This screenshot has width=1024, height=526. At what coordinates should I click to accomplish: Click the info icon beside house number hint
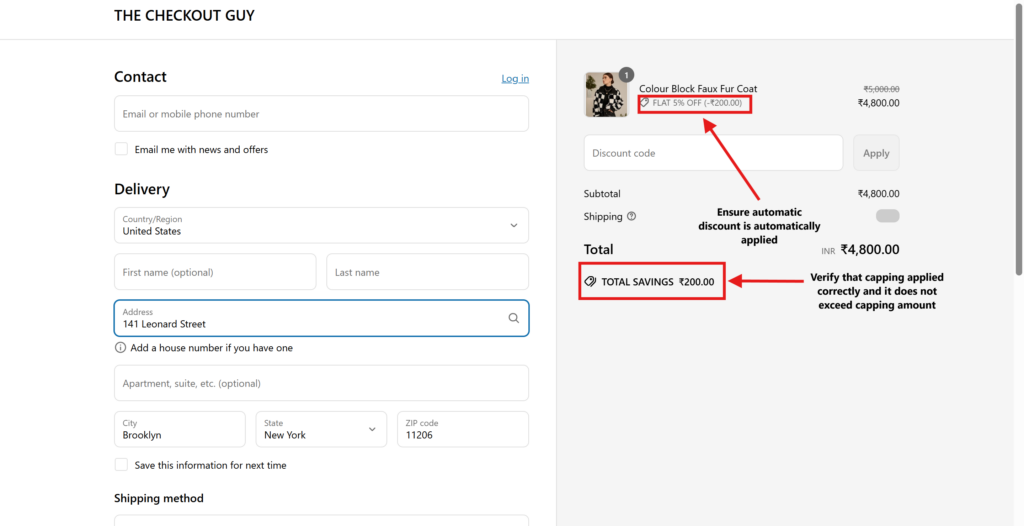coord(120,348)
